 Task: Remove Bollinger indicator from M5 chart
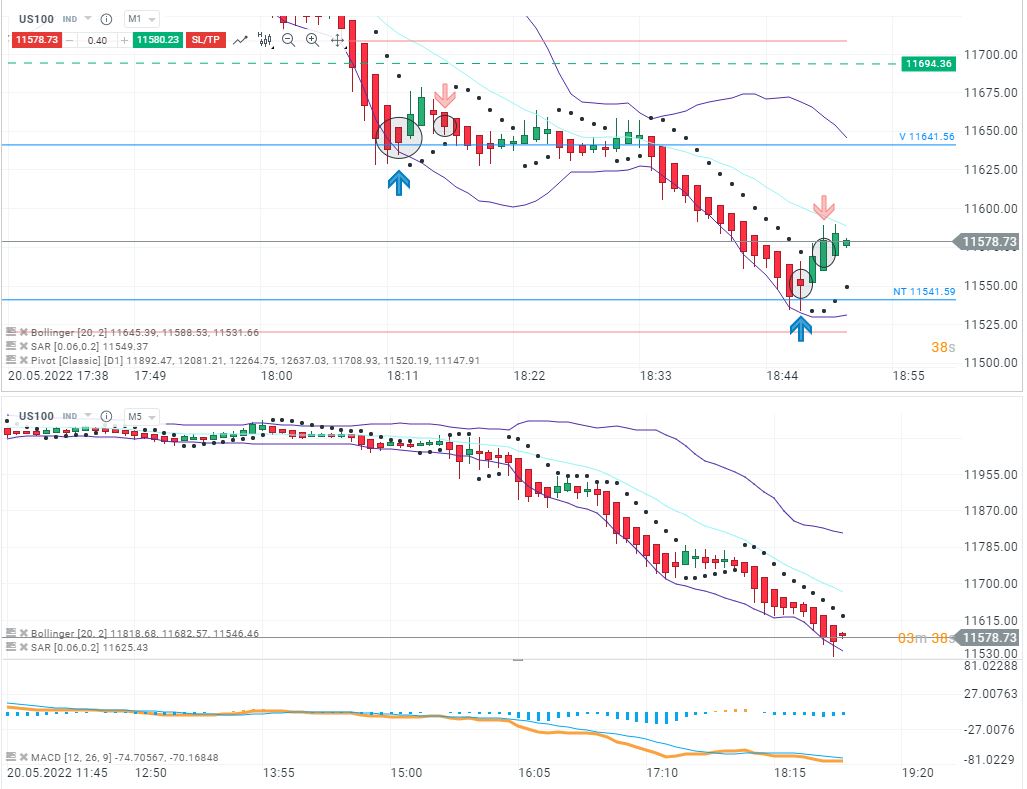24,633
